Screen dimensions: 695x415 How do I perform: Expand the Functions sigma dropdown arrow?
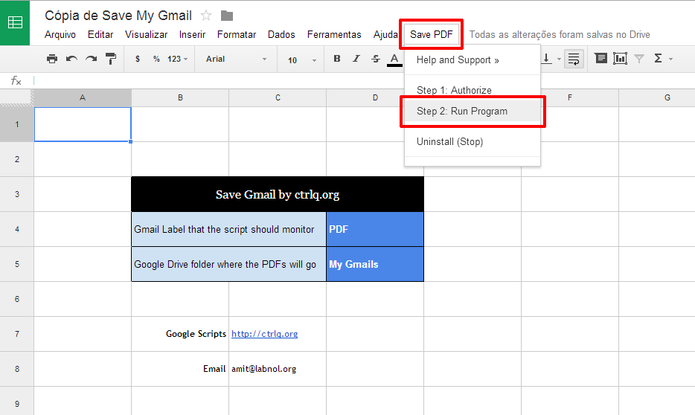tap(671, 59)
